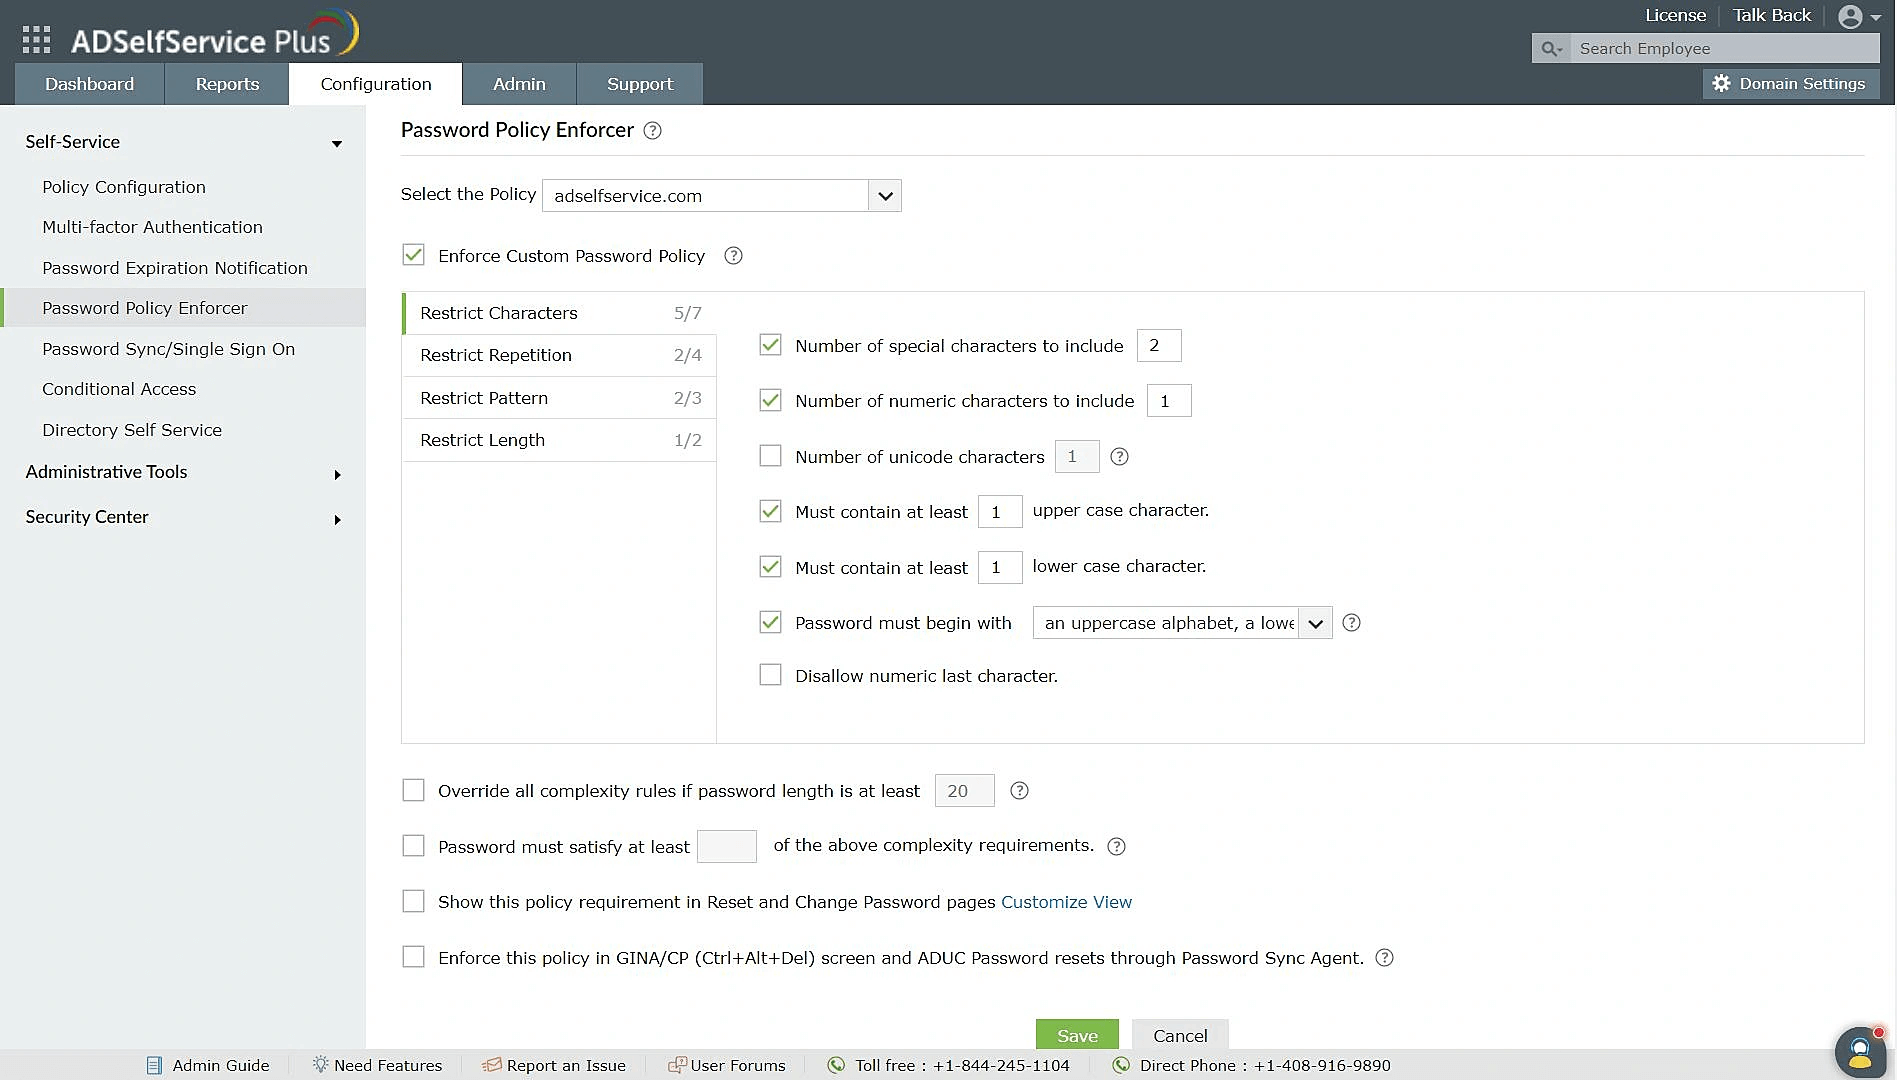Enable Override all complexity rules option
The height and width of the screenshot is (1080, 1897).
(413, 790)
